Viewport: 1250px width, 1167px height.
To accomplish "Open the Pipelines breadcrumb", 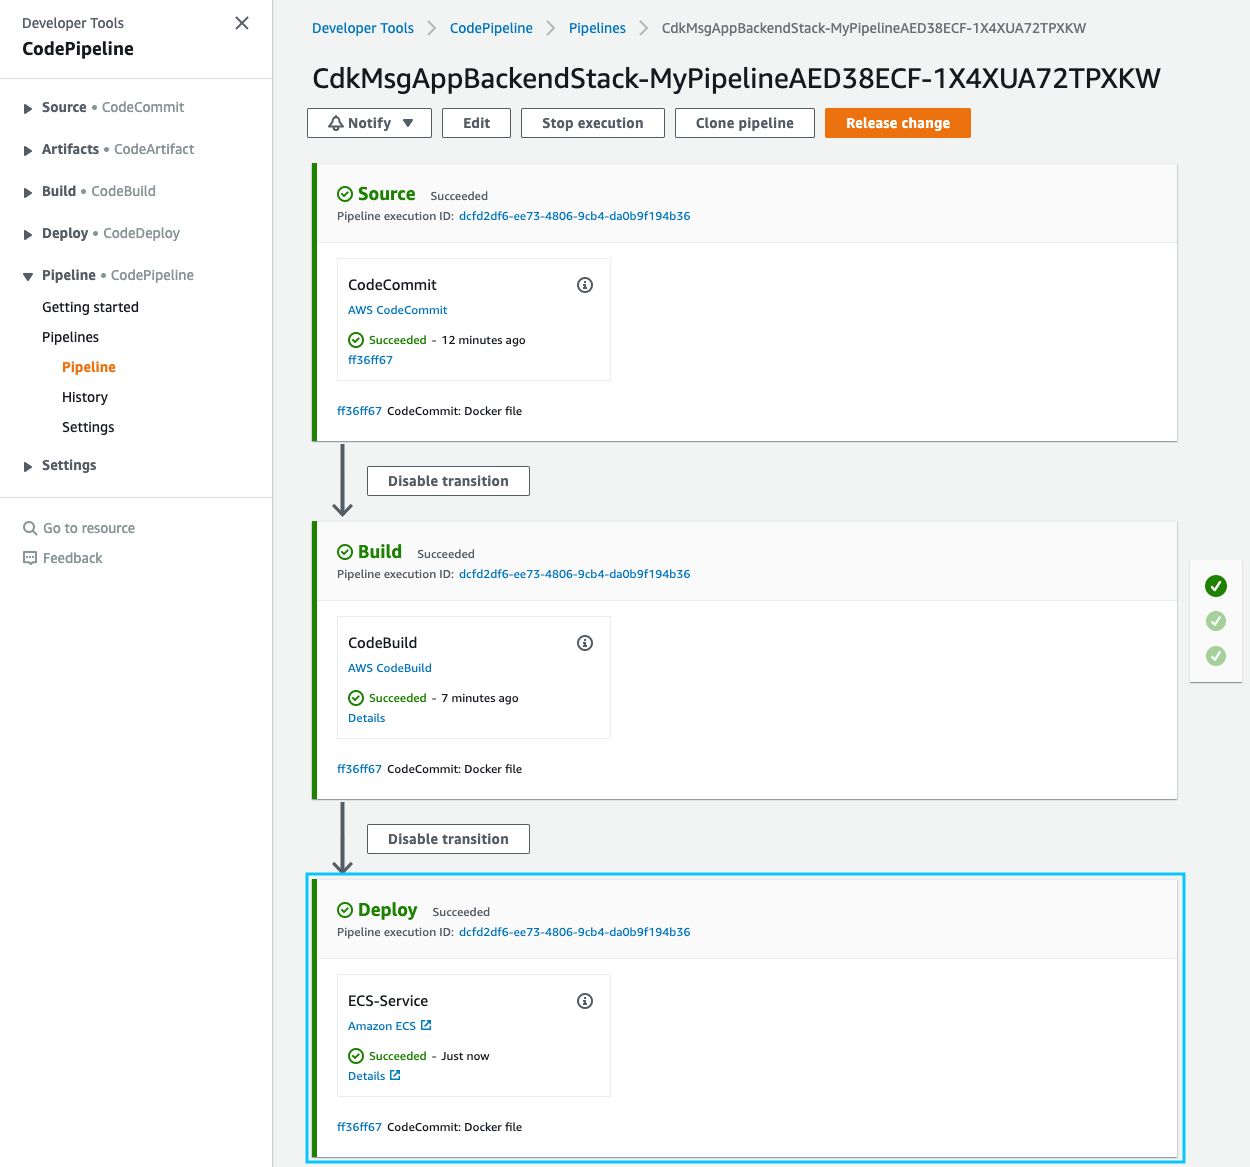I will click(597, 28).
